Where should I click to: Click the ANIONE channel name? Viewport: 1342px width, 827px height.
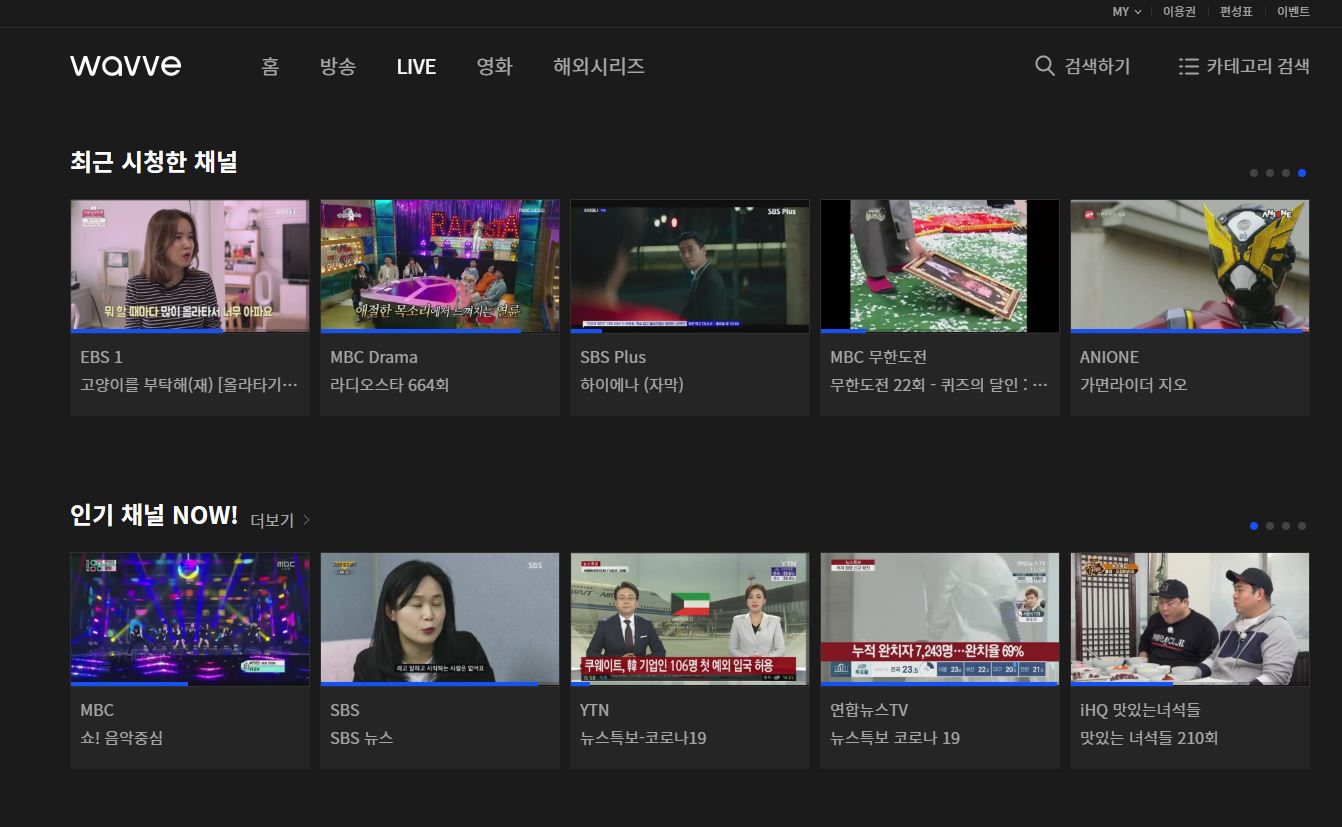click(1109, 357)
